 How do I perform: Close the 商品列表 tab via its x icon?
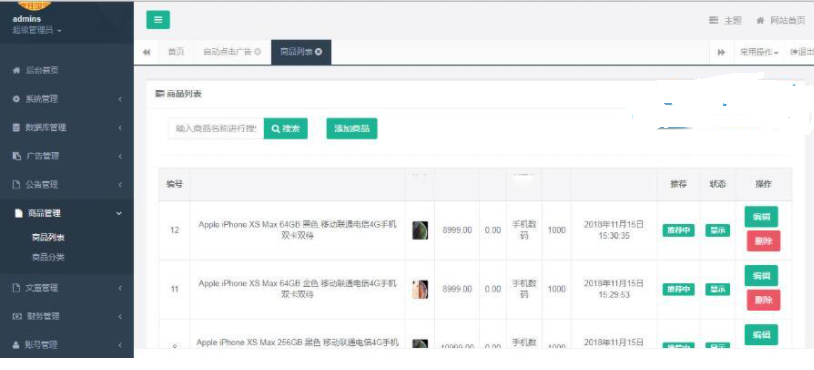tap(319, 52)
